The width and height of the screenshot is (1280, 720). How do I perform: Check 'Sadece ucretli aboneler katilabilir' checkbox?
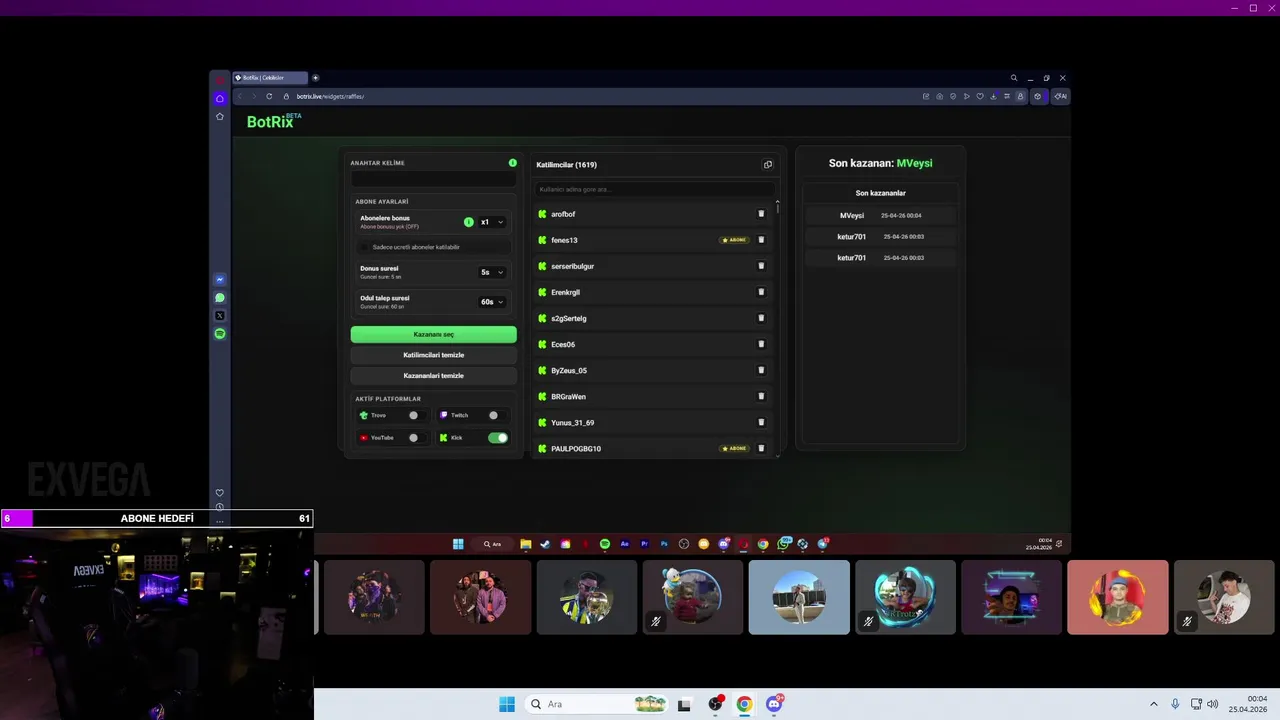coord(365,247)
